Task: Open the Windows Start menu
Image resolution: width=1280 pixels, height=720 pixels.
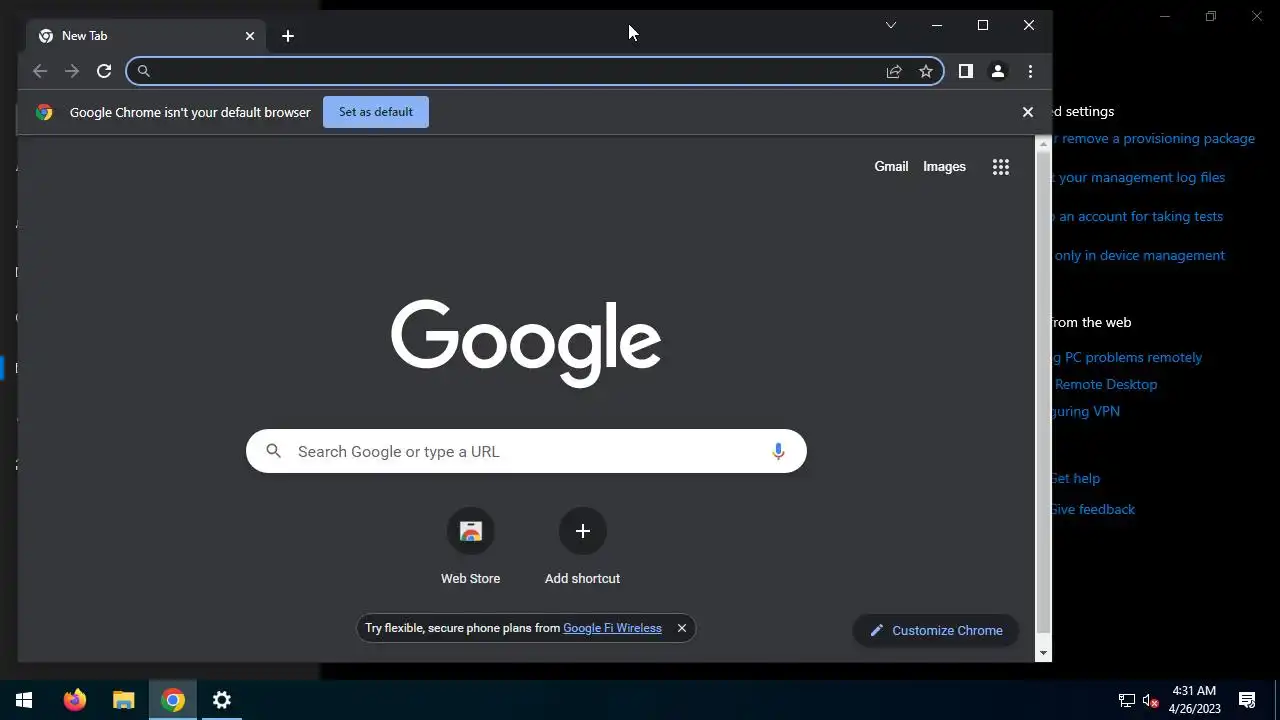Action: point(24,700)
